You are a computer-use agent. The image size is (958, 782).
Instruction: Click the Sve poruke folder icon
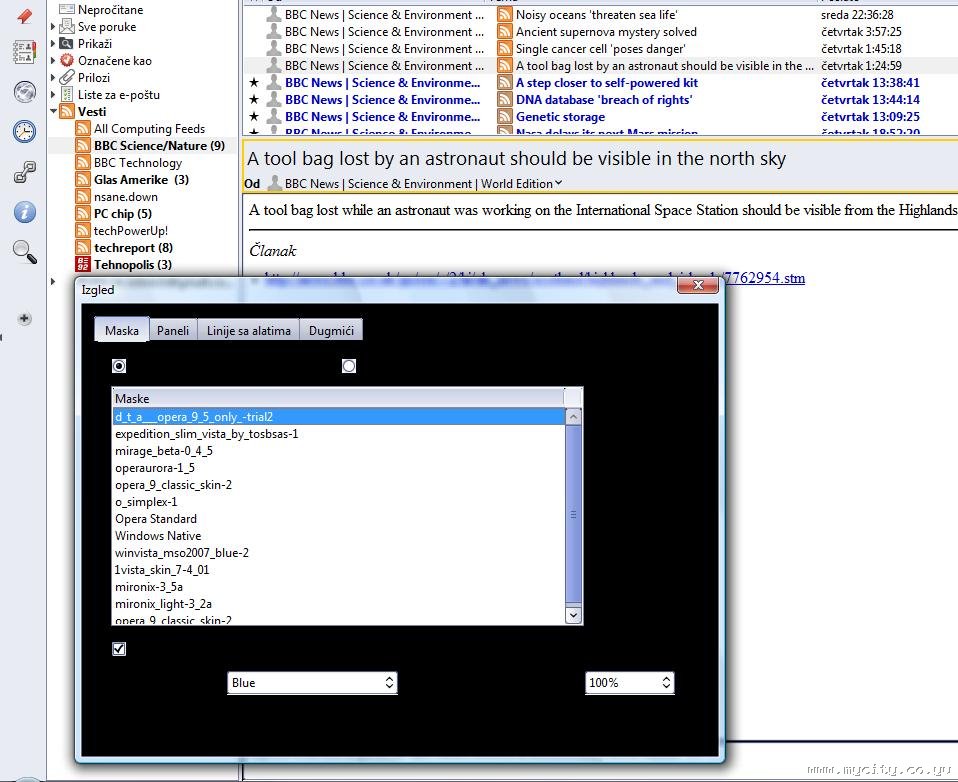pyautogui.click(x=67, y=26)
